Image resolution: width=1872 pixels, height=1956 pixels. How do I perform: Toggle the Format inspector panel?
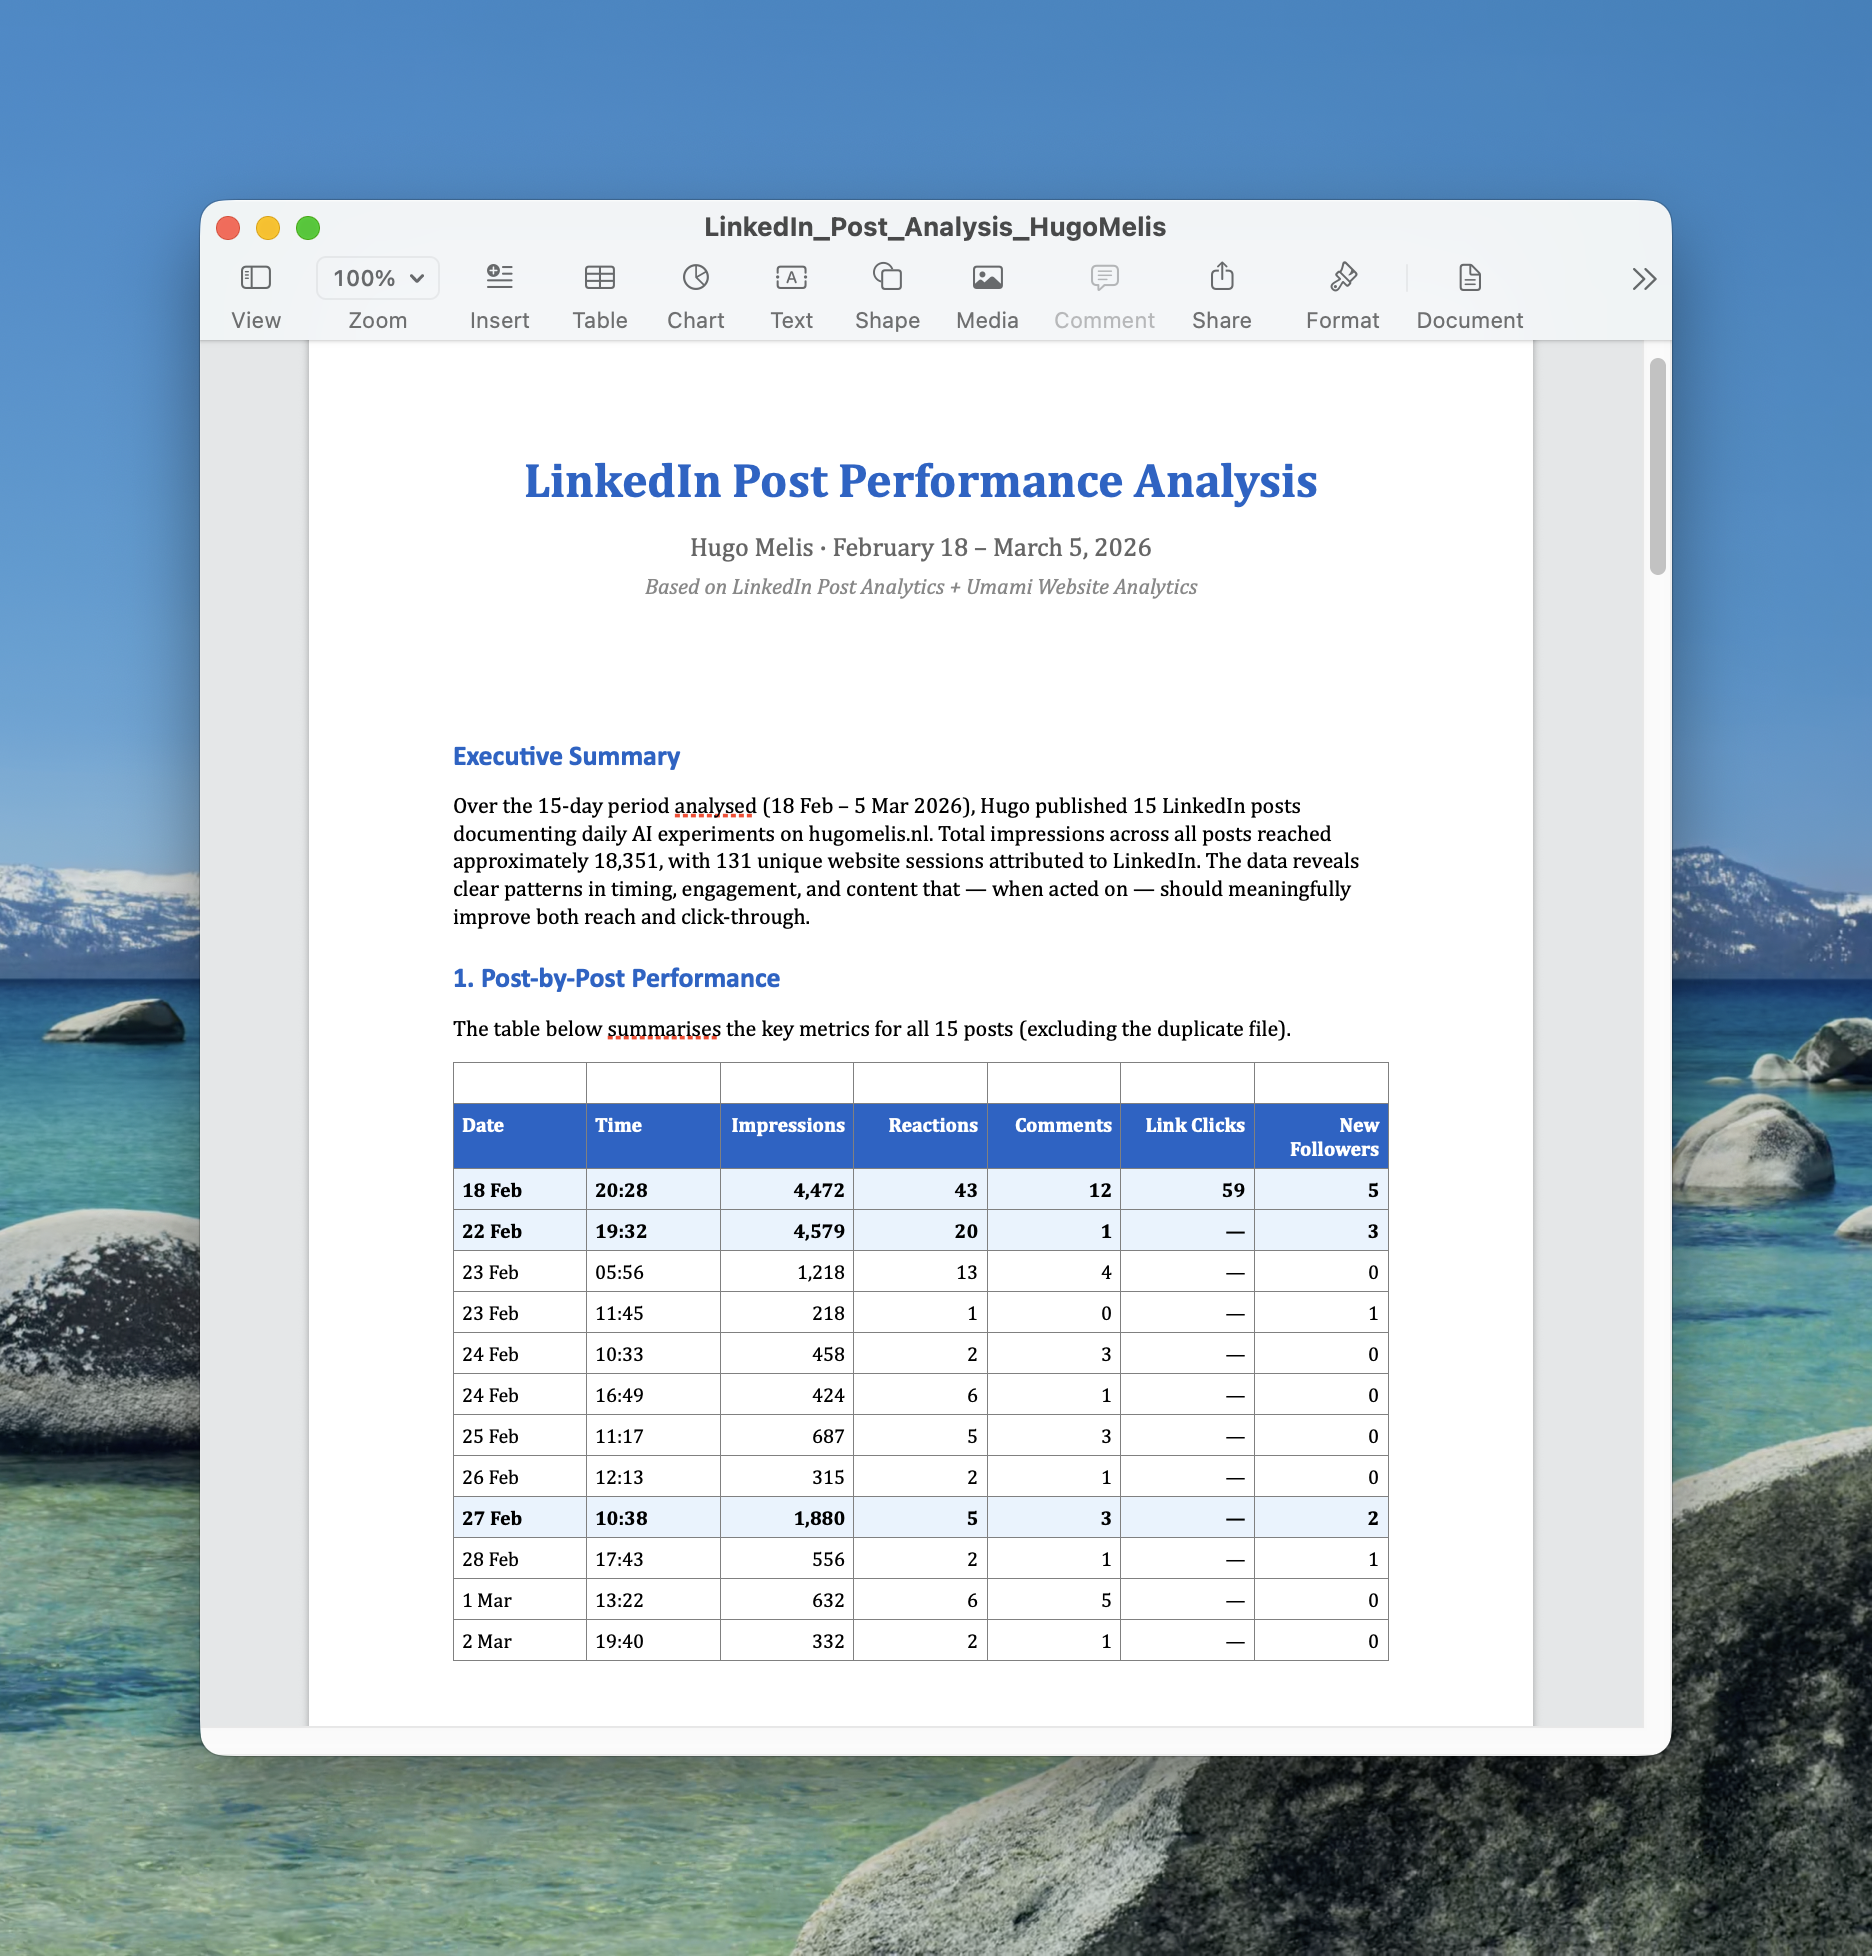coord(1342,278)
